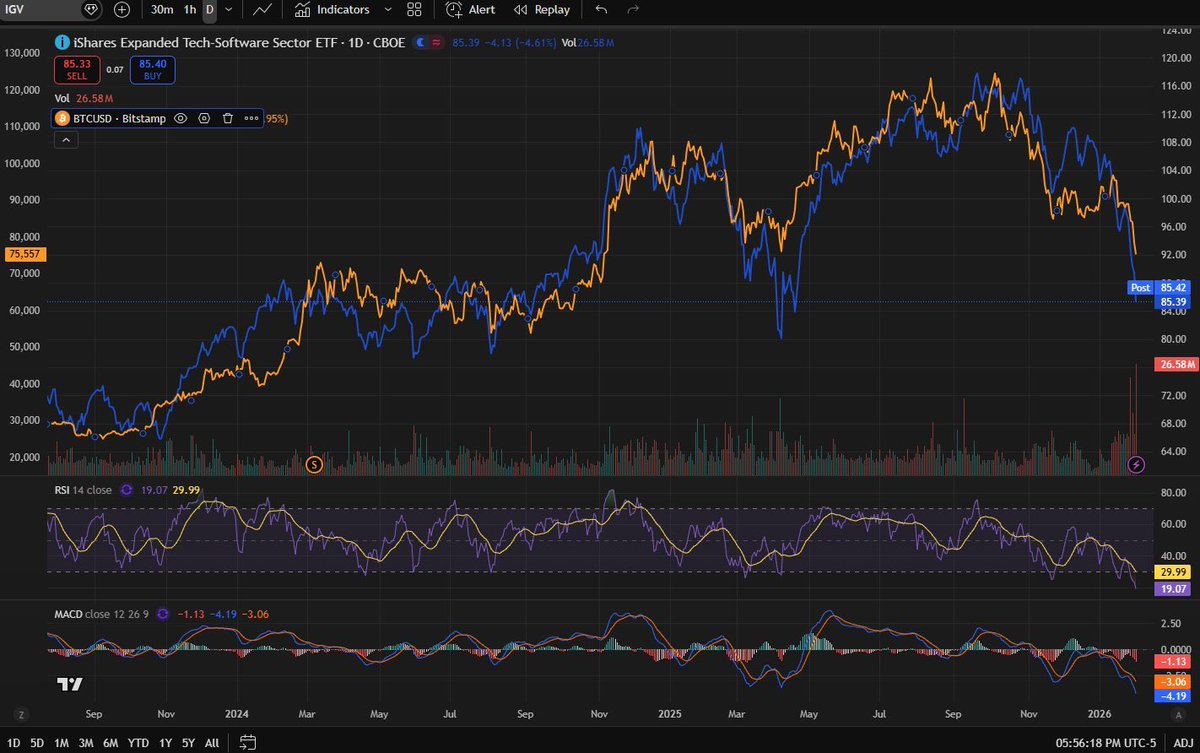
Task: Click the orange S split marker on the time axis
Action: click(314, 464)
